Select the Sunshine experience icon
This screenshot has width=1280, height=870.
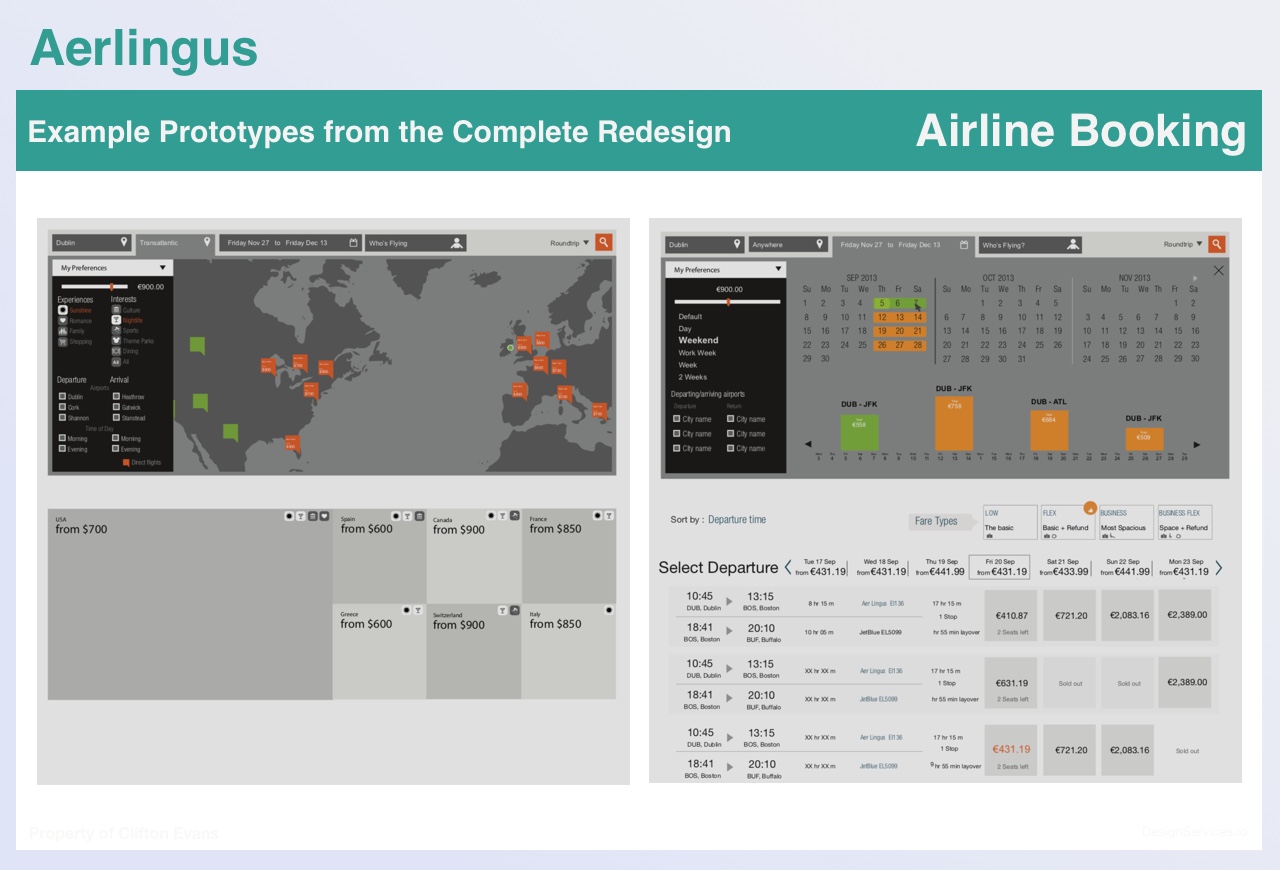pos(63,310)
